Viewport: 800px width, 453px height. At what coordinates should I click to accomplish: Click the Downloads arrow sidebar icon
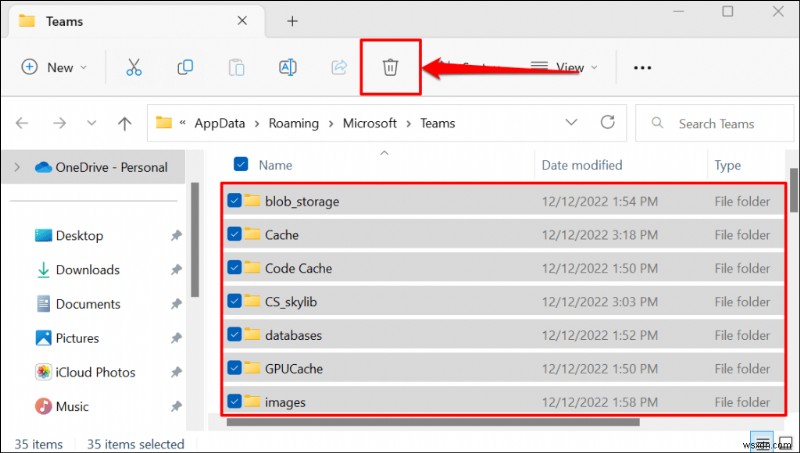click(43, 270)
